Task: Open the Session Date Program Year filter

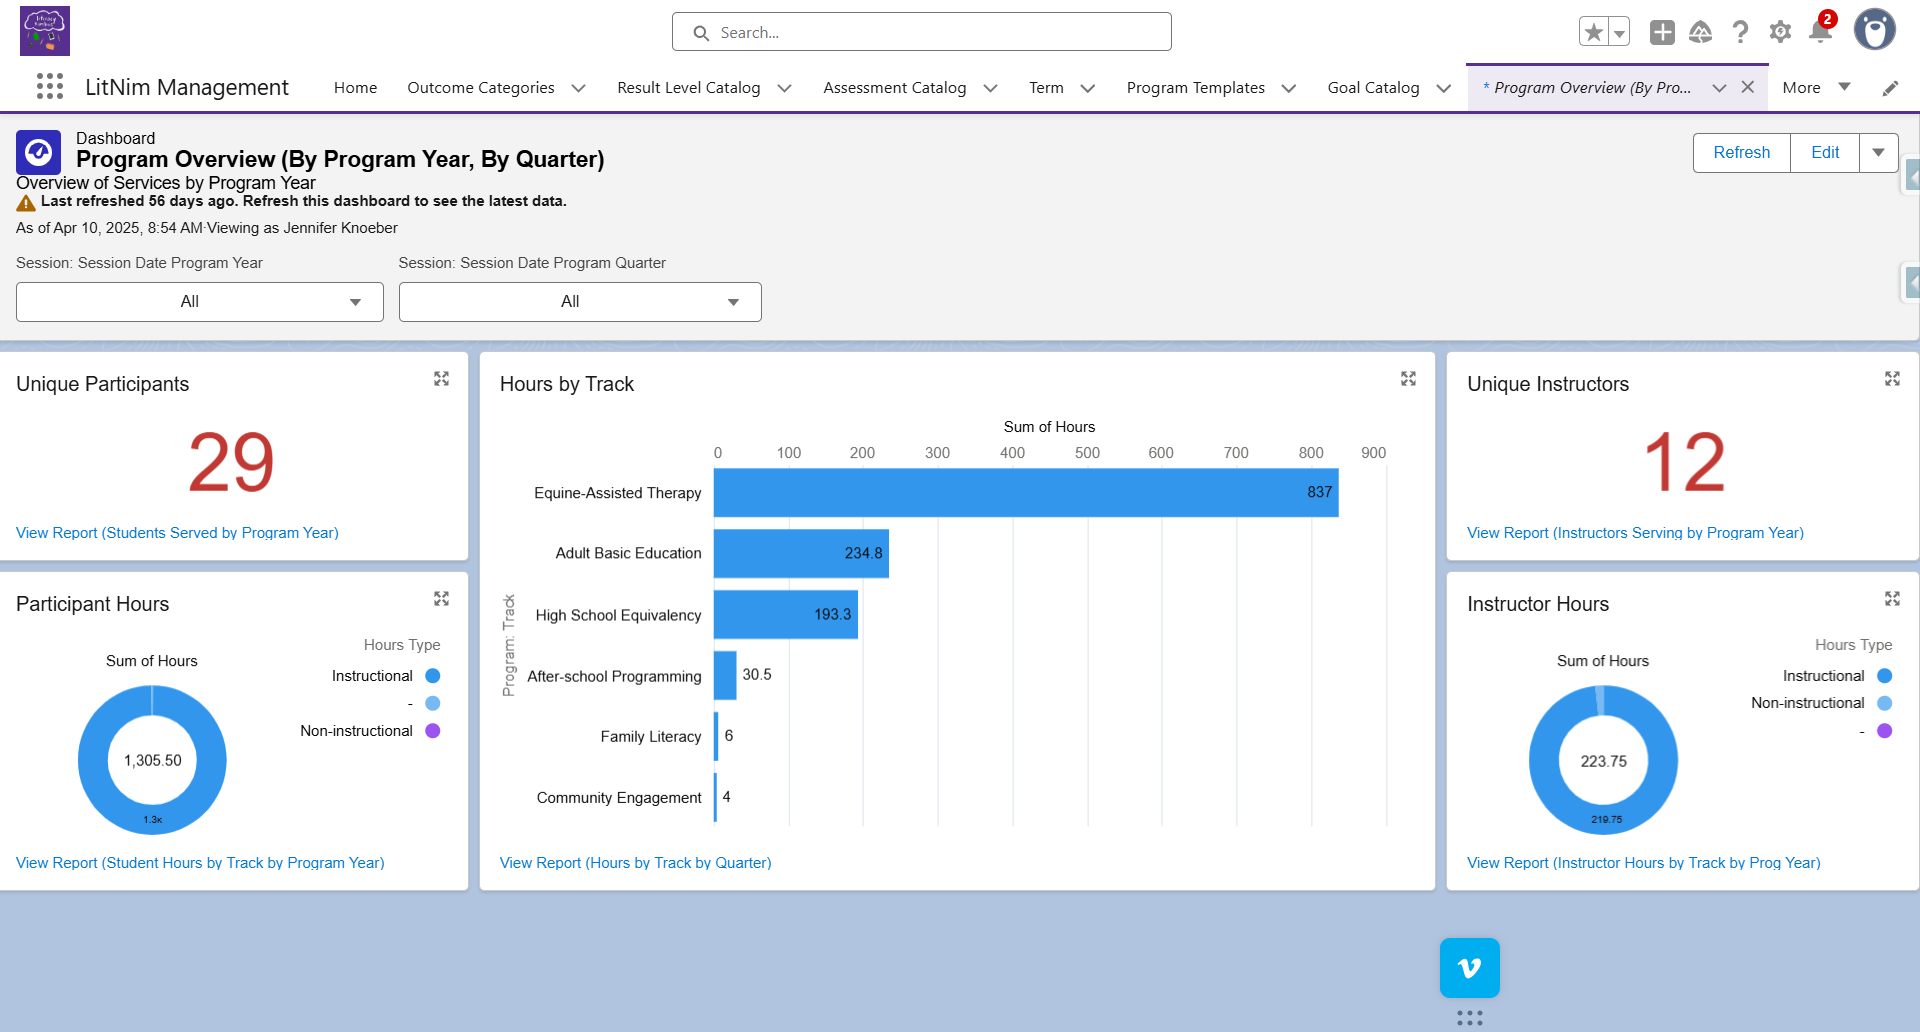Action: pyautogui.click(x=199, y=301)
